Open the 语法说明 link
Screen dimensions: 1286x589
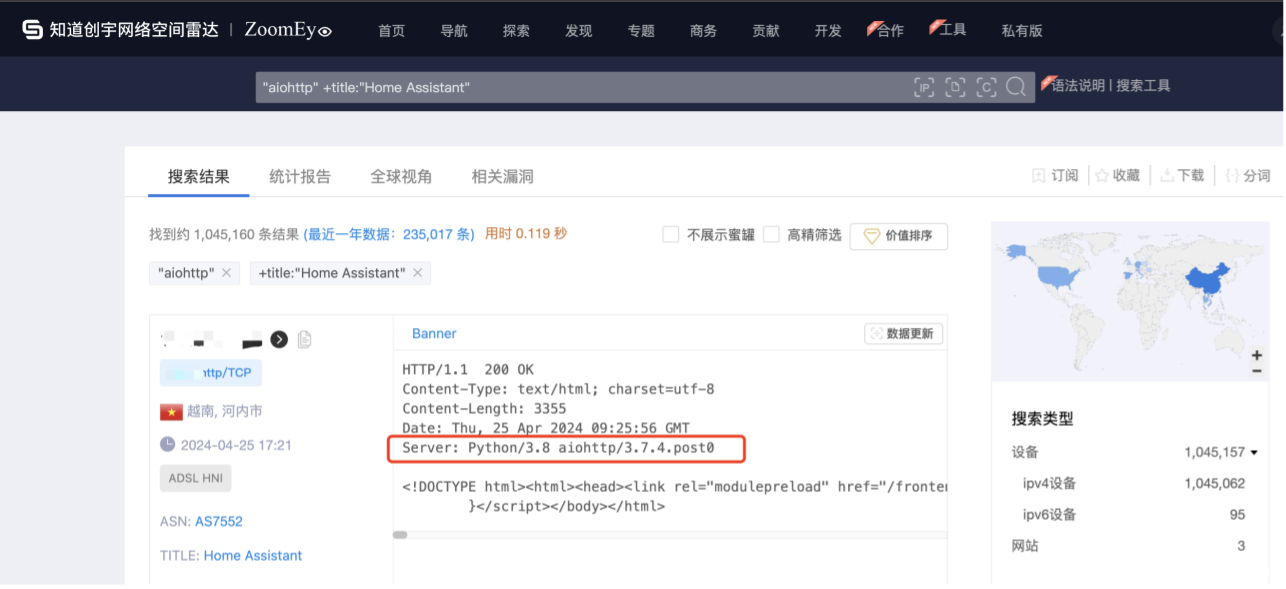pyautogui.click(x=1078, y=86)
